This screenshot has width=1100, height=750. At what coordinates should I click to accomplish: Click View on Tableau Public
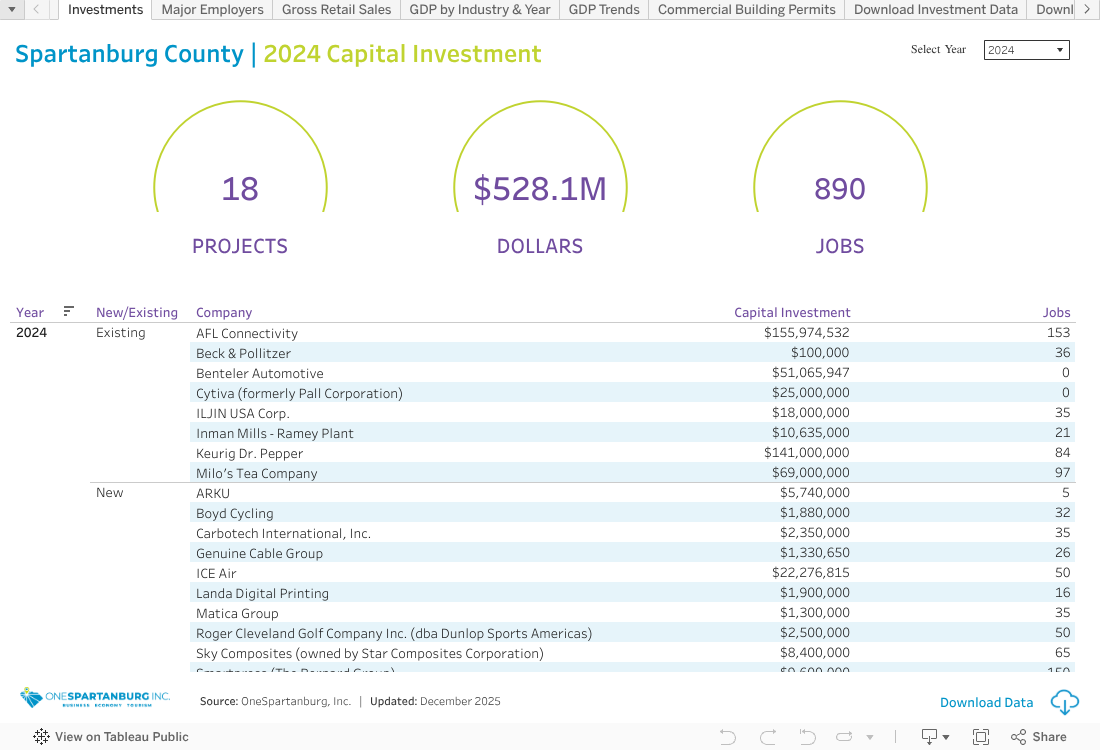click(x=121, y=737)
